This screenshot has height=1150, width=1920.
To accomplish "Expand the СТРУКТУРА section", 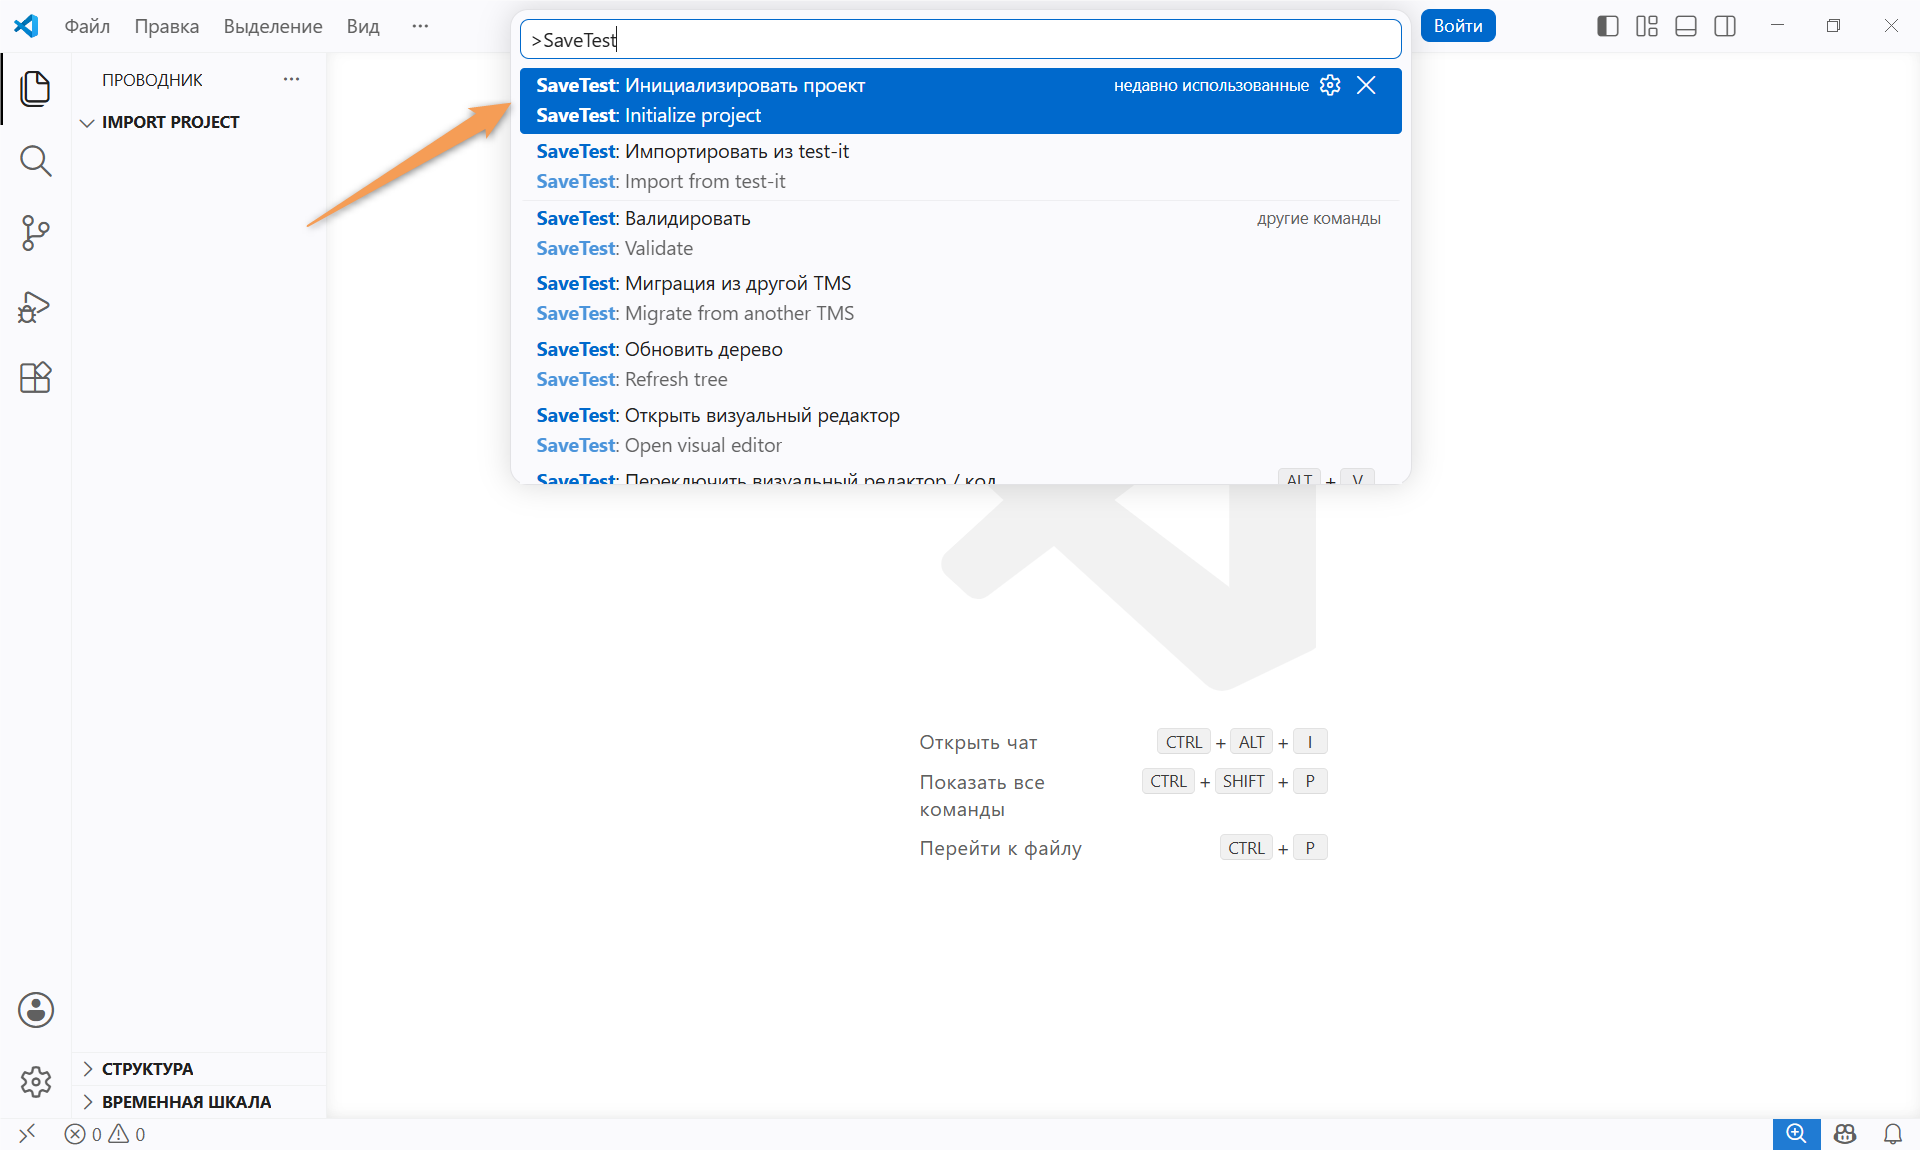I will (x=200, y=1069).
